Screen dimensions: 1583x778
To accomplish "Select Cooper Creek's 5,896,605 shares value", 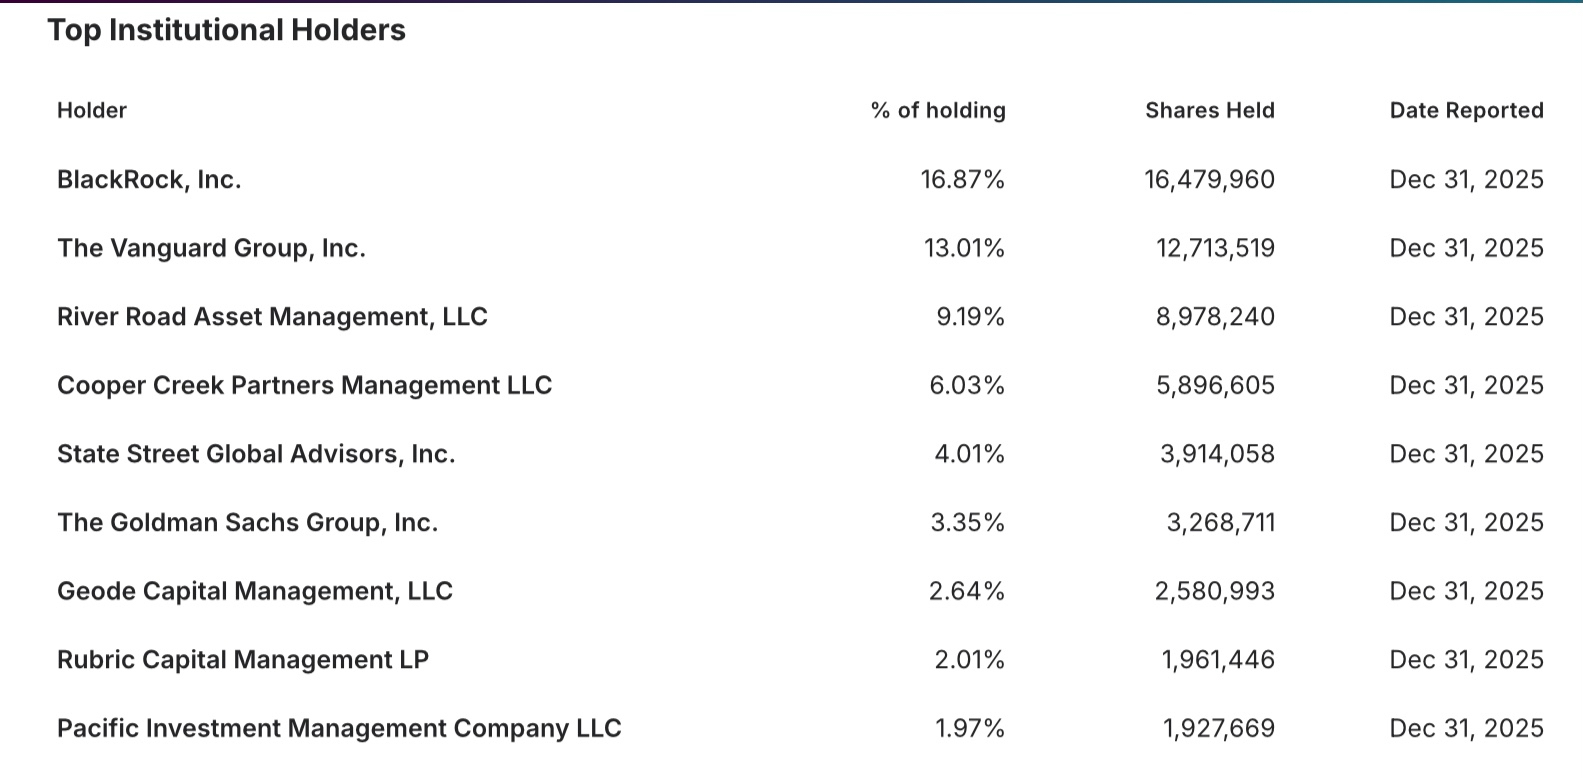I will (x=1215, y=386).
